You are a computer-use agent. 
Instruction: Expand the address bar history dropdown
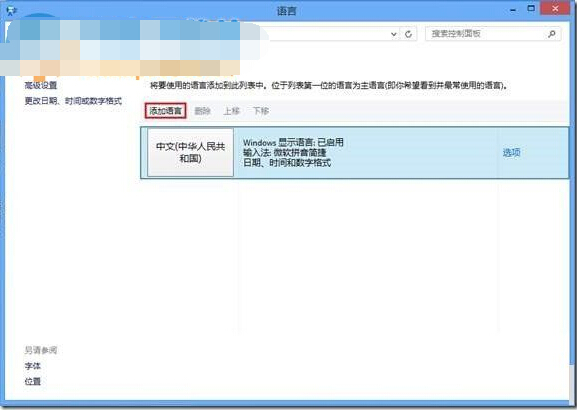tap(393, 34)
